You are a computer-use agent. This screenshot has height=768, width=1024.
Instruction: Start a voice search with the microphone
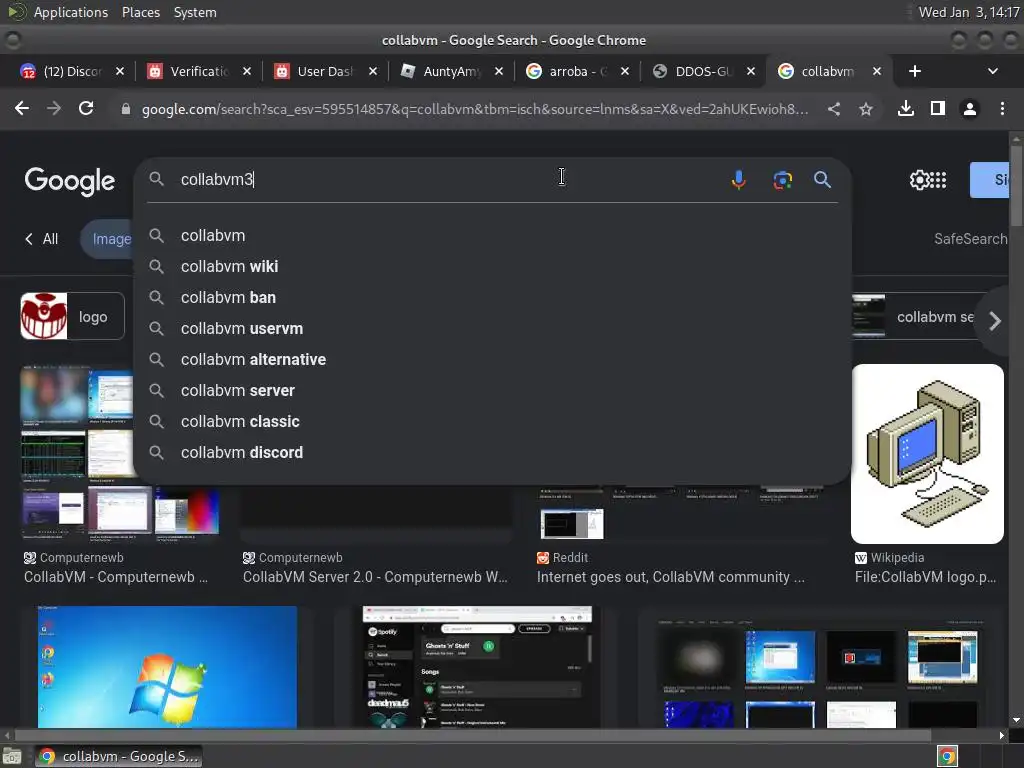(x=739, y=180)
